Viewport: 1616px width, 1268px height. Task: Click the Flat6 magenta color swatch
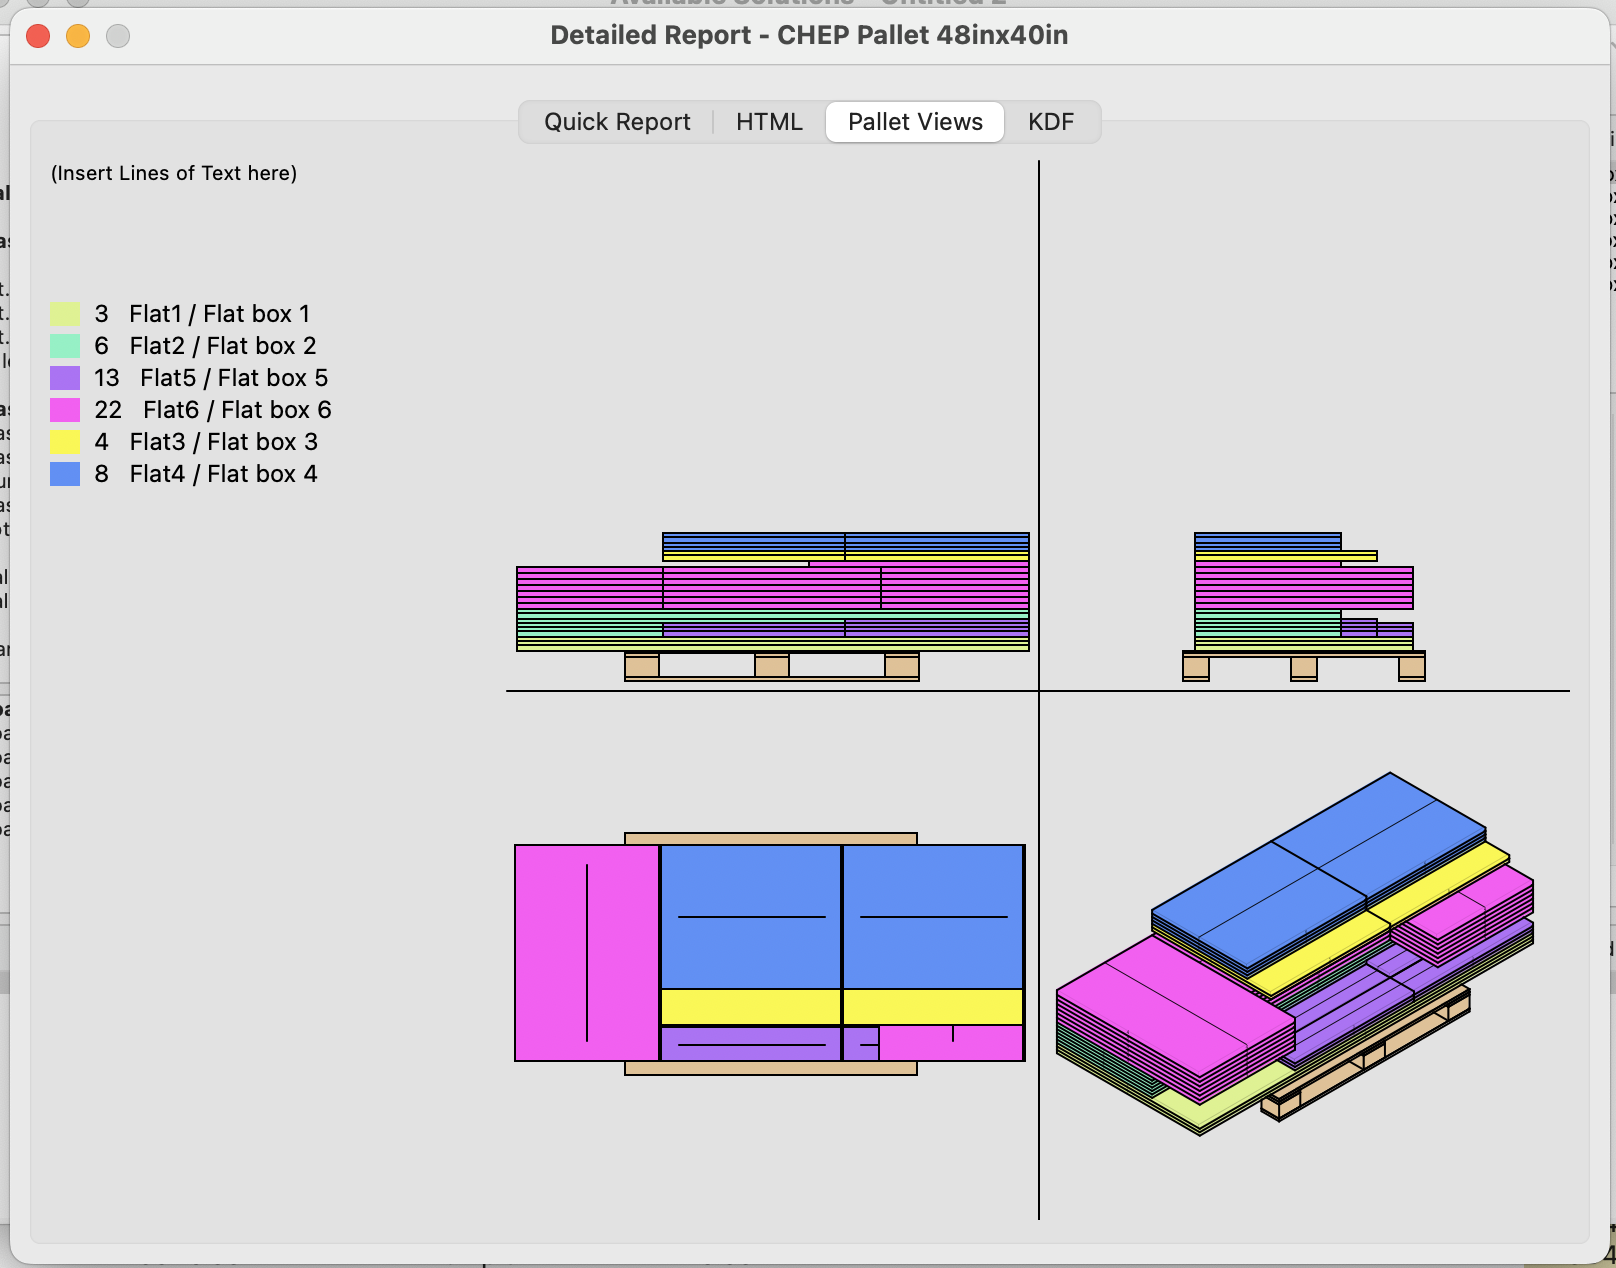coord(65,410)
